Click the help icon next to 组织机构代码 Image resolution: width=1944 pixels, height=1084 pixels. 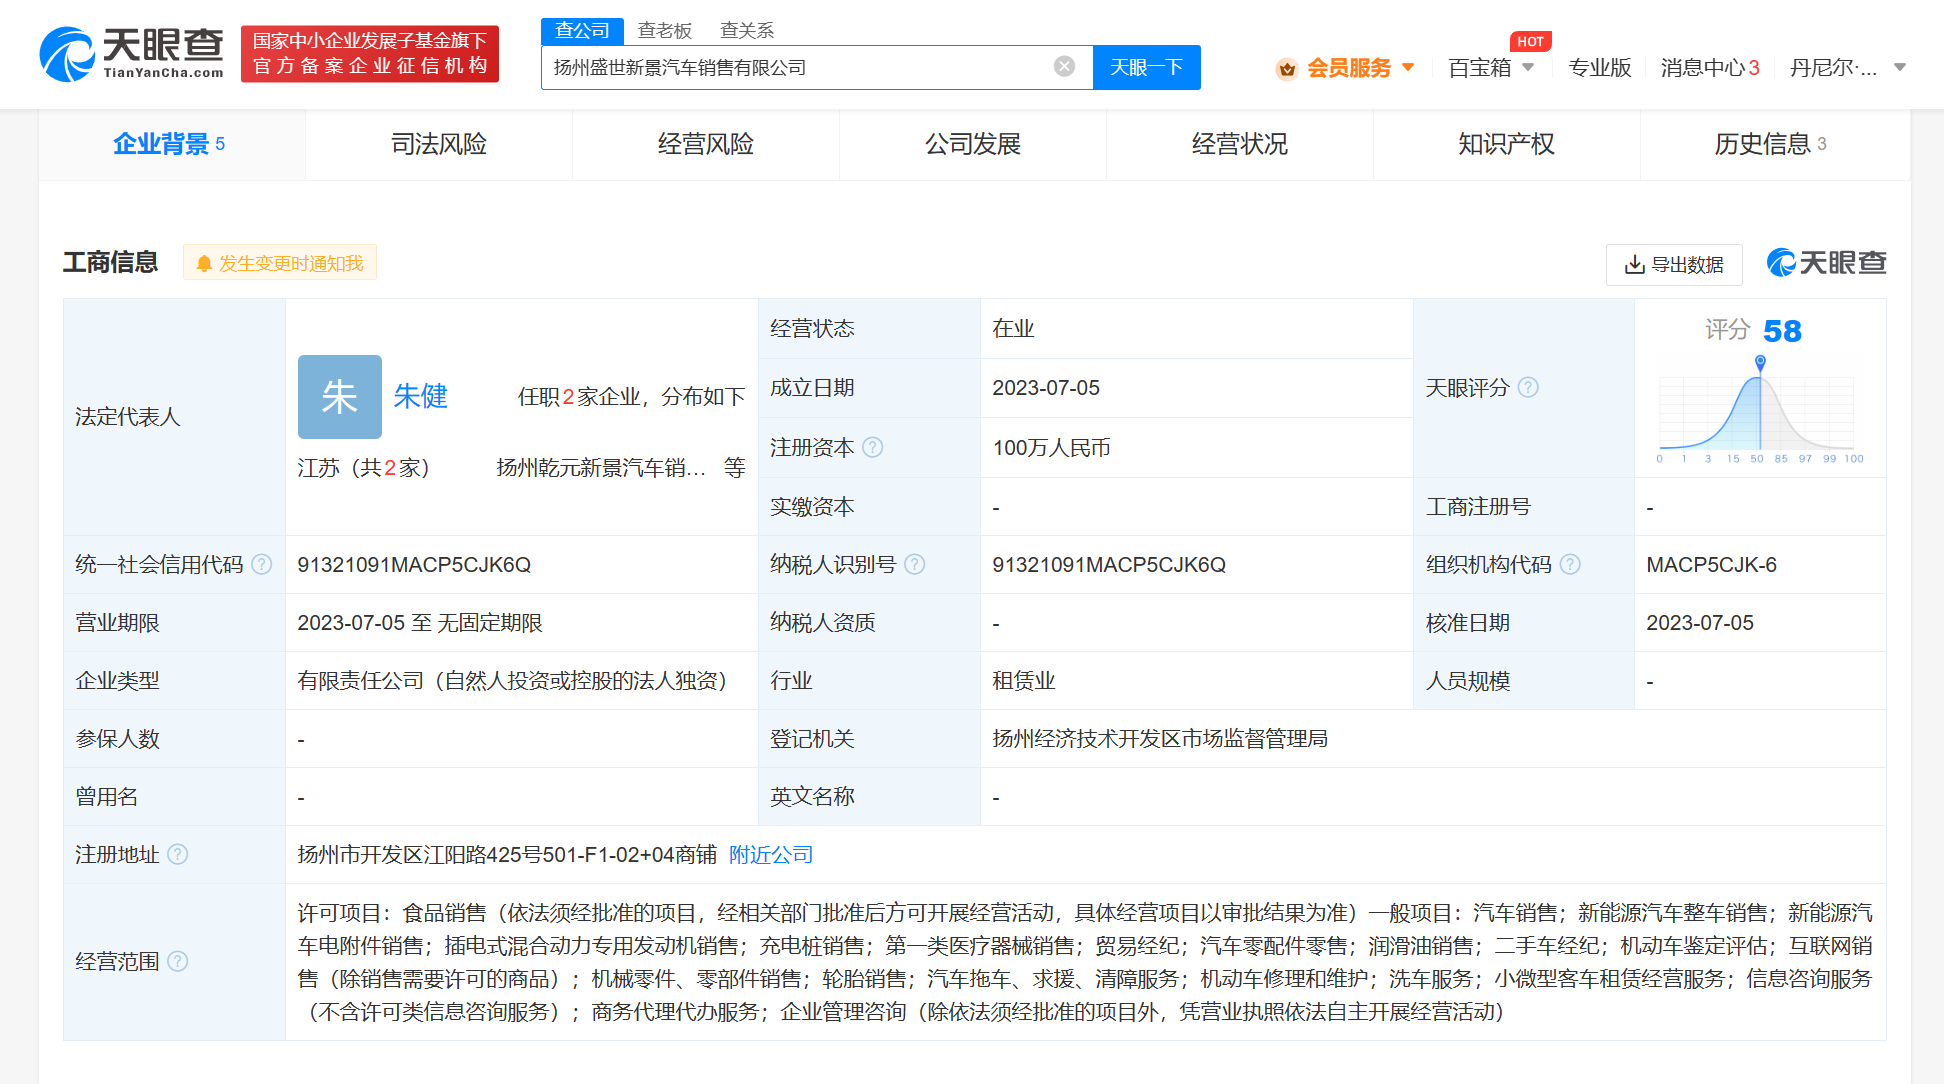[1570, 565]
